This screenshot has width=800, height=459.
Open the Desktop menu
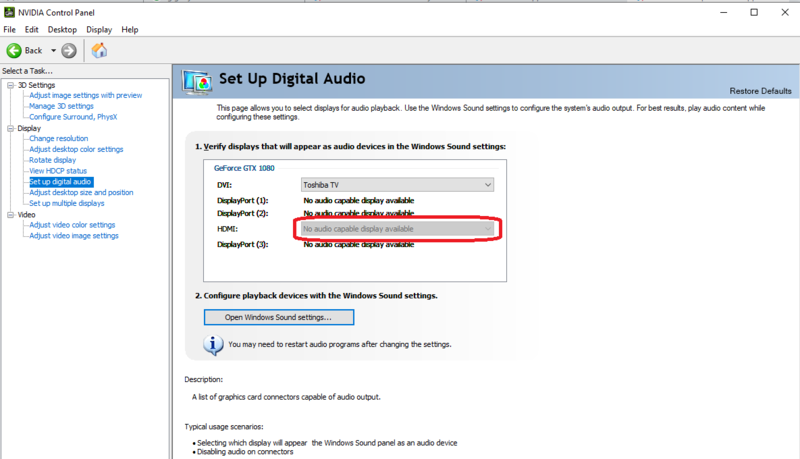[x=62, y=30]
